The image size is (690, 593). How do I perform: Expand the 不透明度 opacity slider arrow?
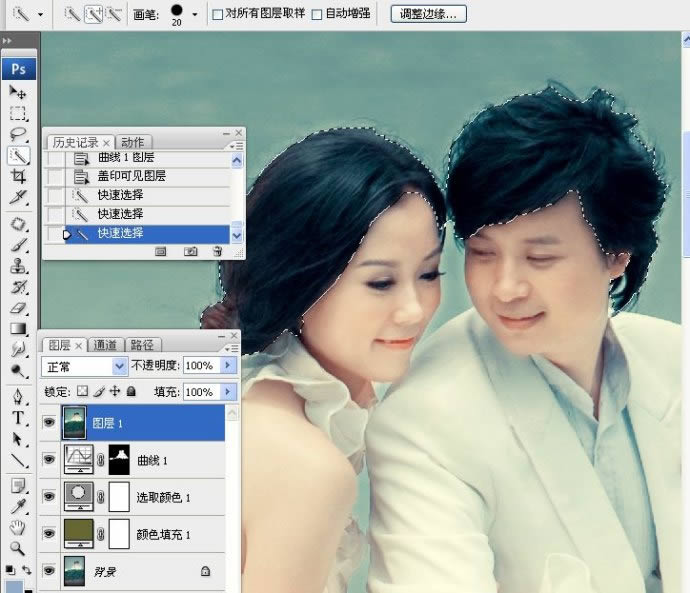pos(228,366)
